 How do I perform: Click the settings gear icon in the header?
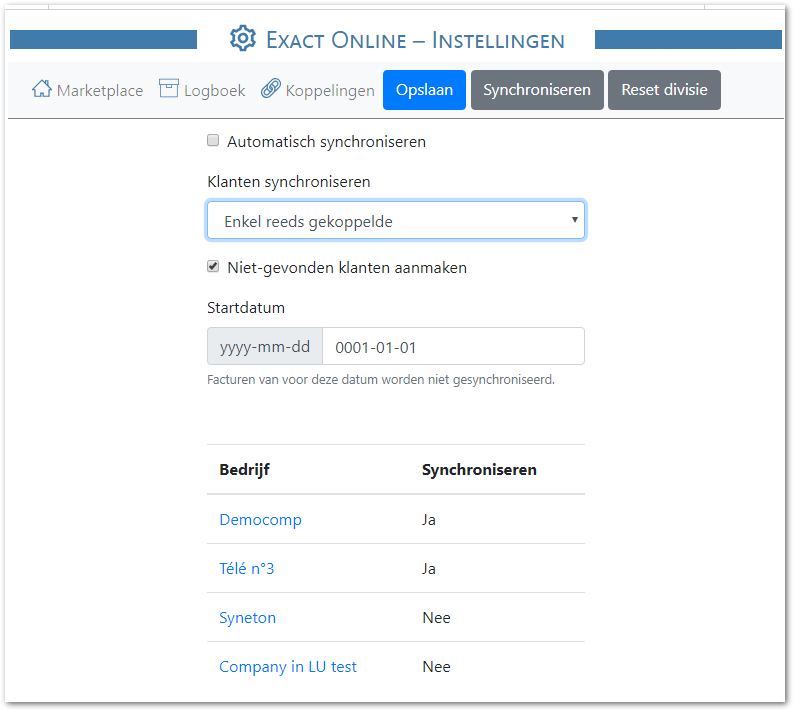[x=243, y=38]
